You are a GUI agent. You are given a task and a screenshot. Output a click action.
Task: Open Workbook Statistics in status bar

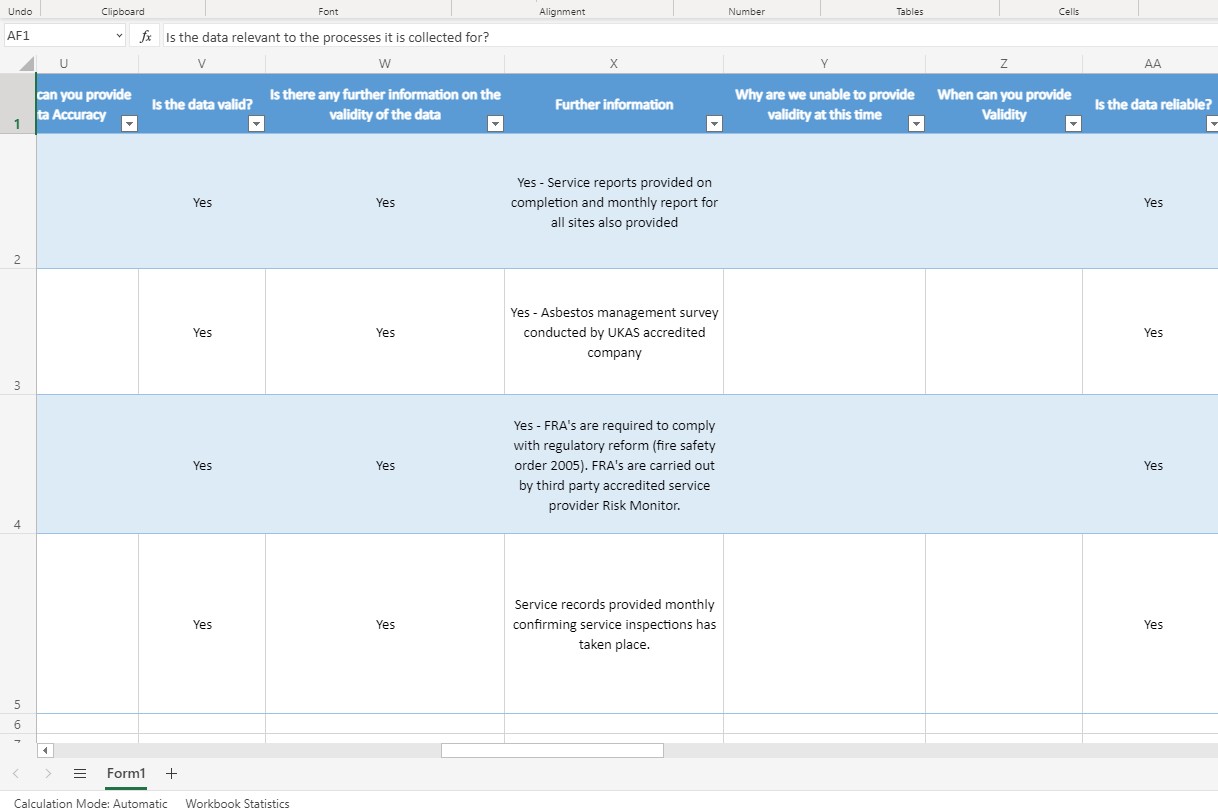237,804
